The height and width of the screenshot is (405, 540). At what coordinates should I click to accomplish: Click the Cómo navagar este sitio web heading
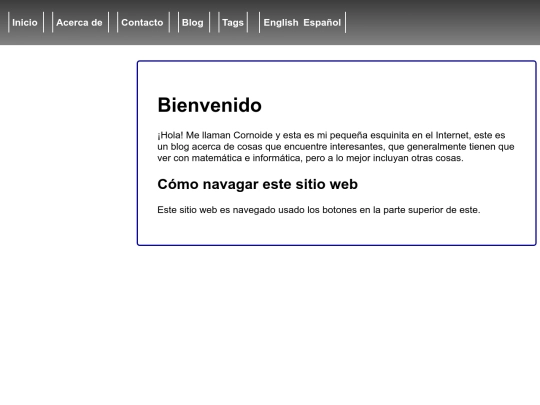pos(258,184)
